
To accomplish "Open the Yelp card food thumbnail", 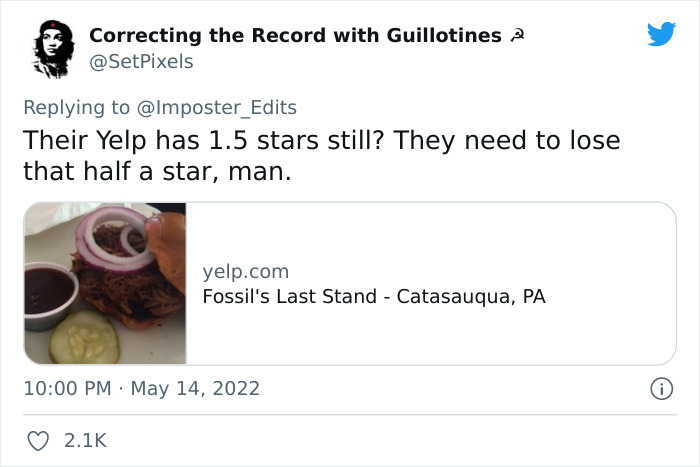I will click(x=105, y=283).
